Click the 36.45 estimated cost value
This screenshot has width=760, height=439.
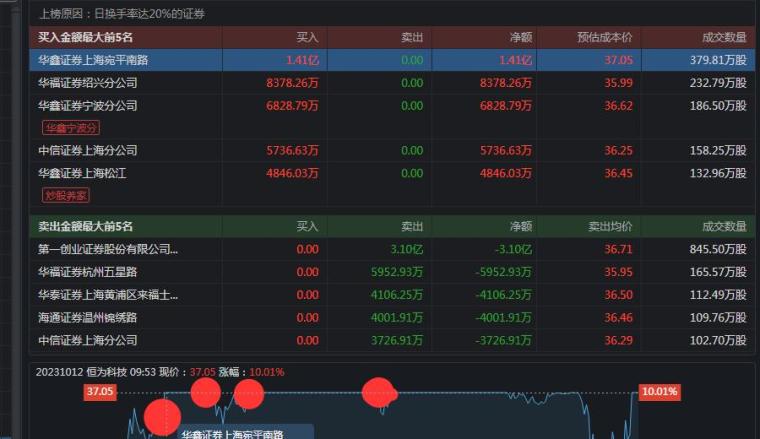(x=618, y=173)
